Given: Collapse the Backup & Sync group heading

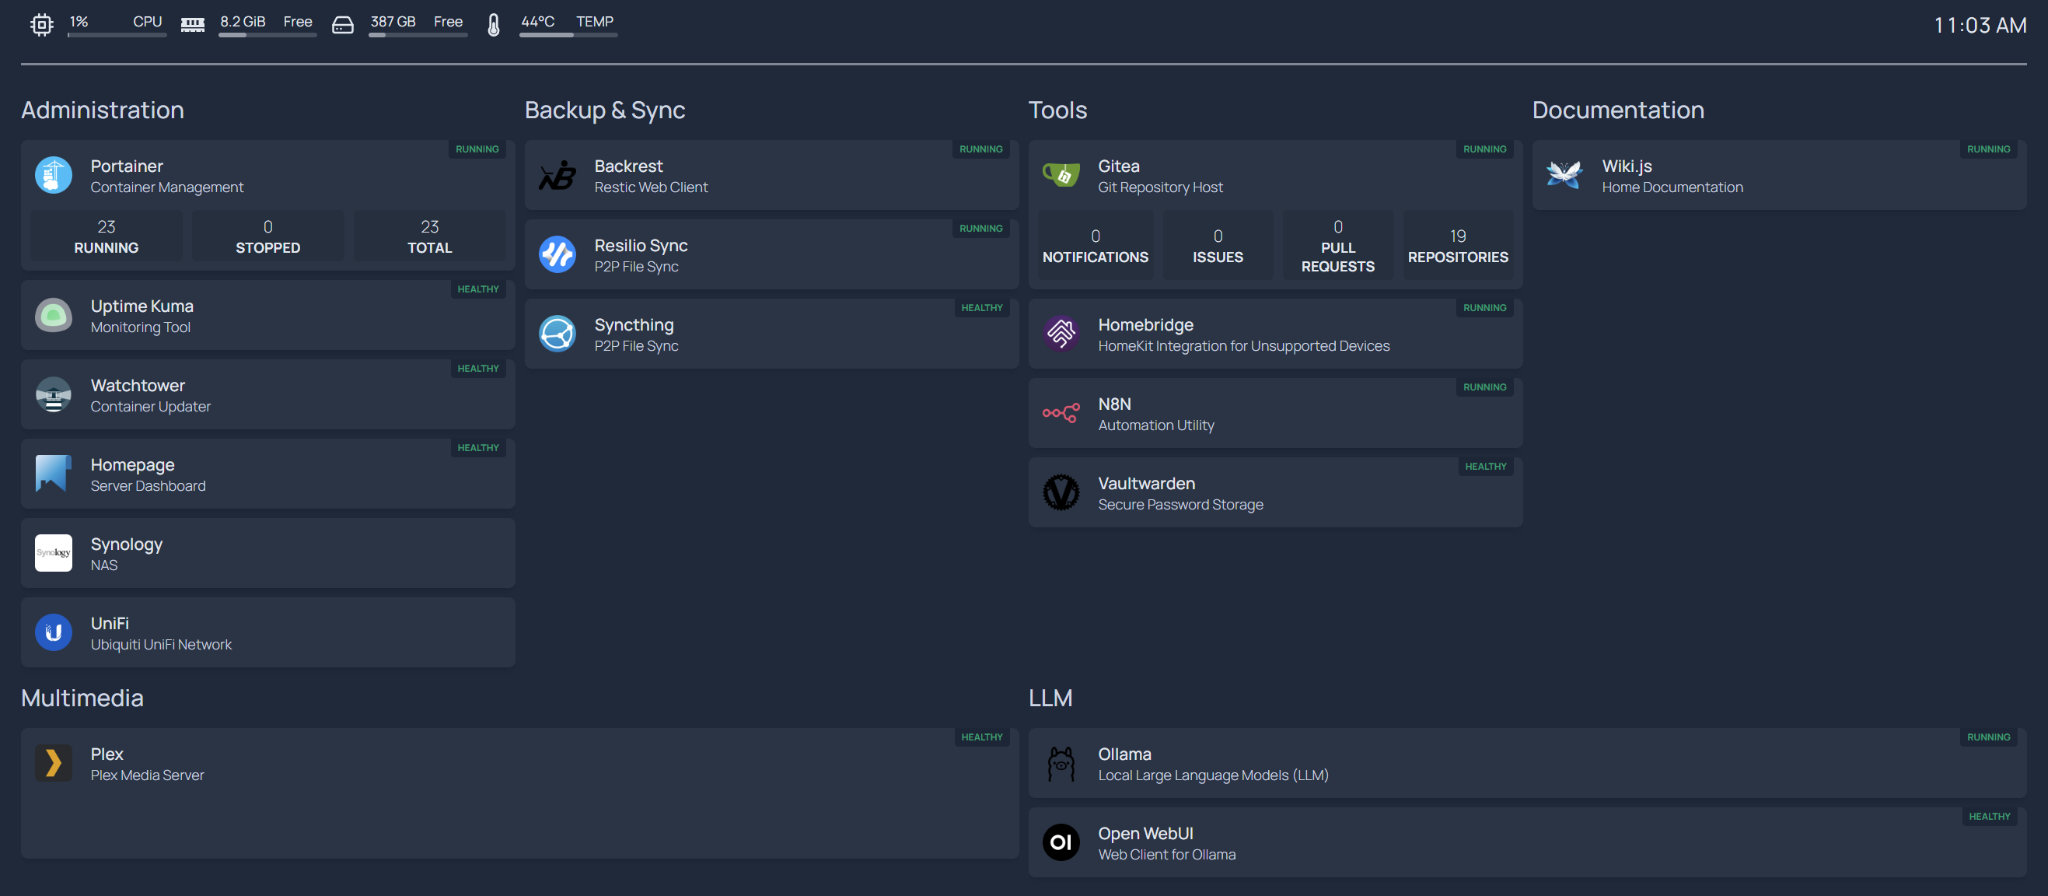Looking at the screenshot, I should (x=605, y=110).
